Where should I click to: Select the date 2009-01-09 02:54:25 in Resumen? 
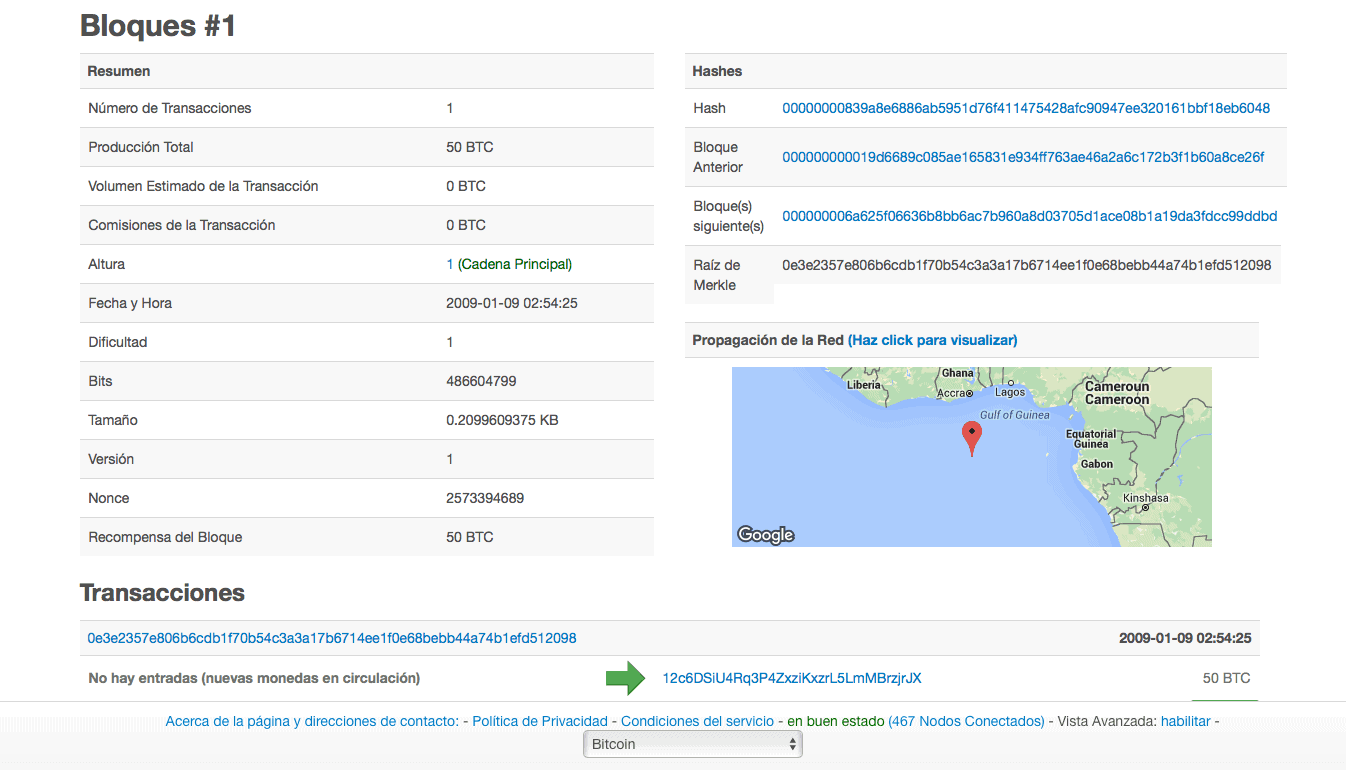(x=512, y=303)
